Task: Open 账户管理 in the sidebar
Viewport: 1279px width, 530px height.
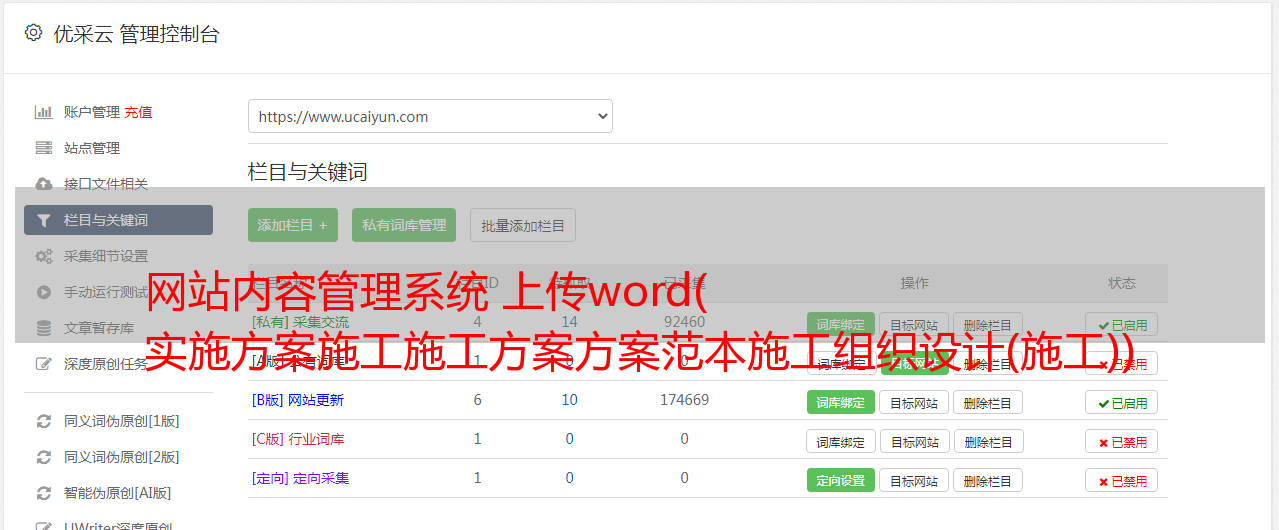Action: tap(92, 112)
